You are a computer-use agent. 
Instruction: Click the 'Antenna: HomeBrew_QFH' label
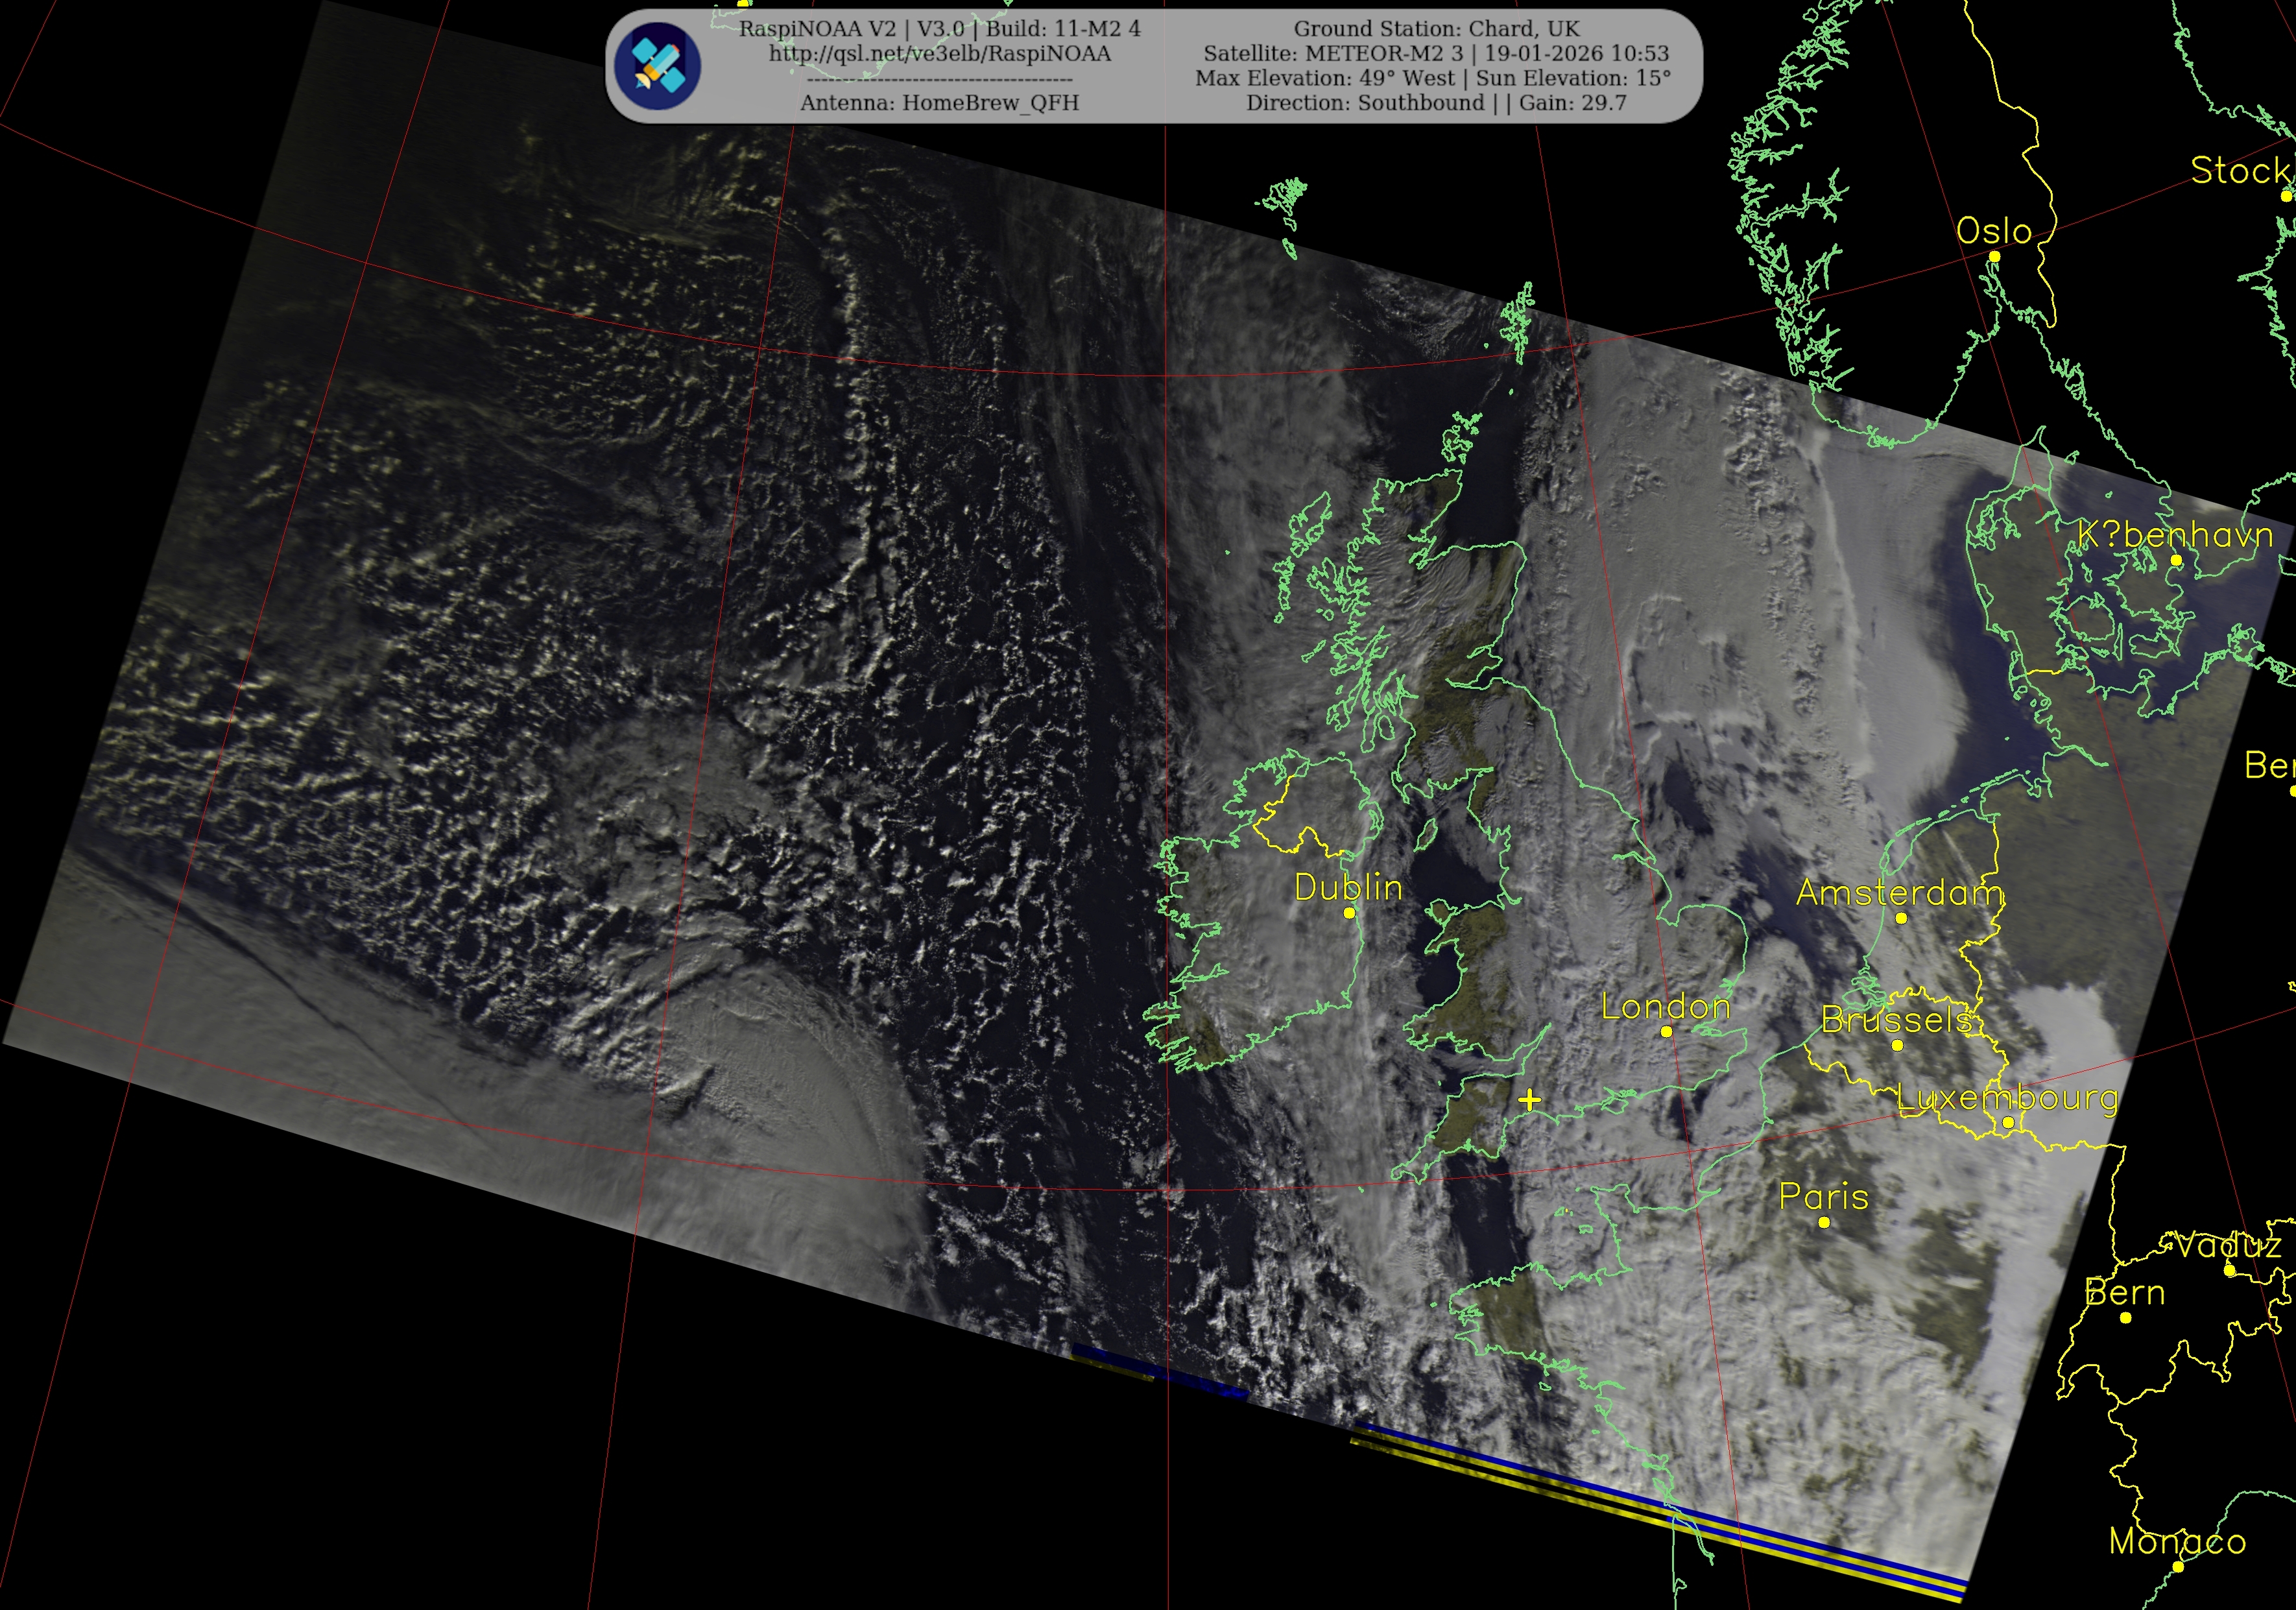point(939,103)
